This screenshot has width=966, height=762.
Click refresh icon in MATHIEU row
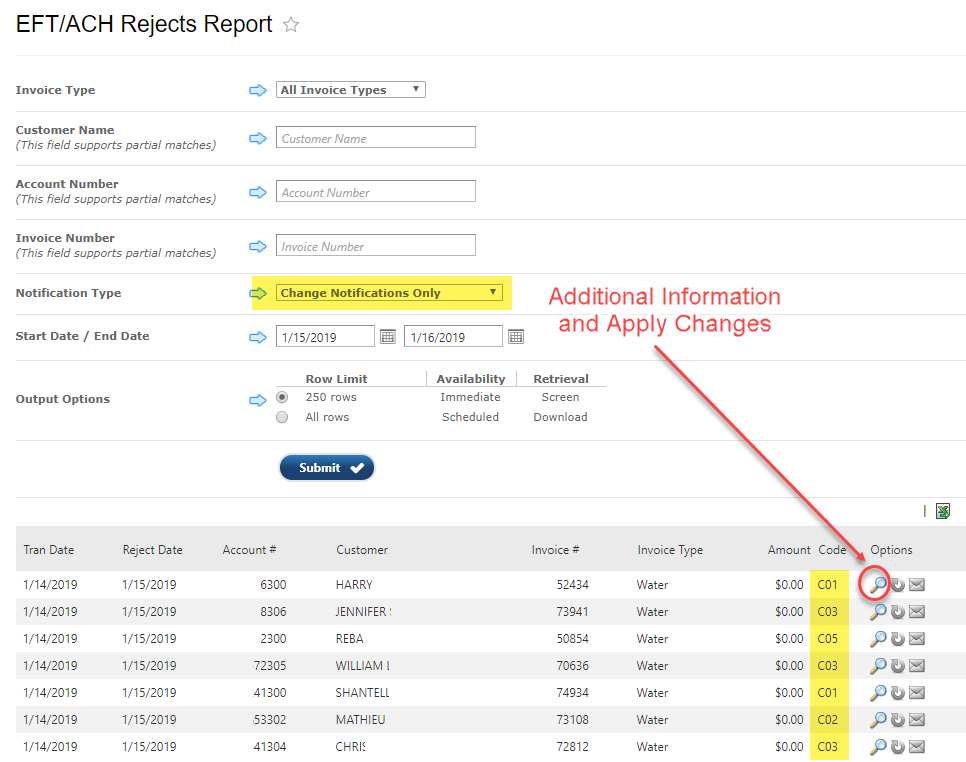coord(898,719)
